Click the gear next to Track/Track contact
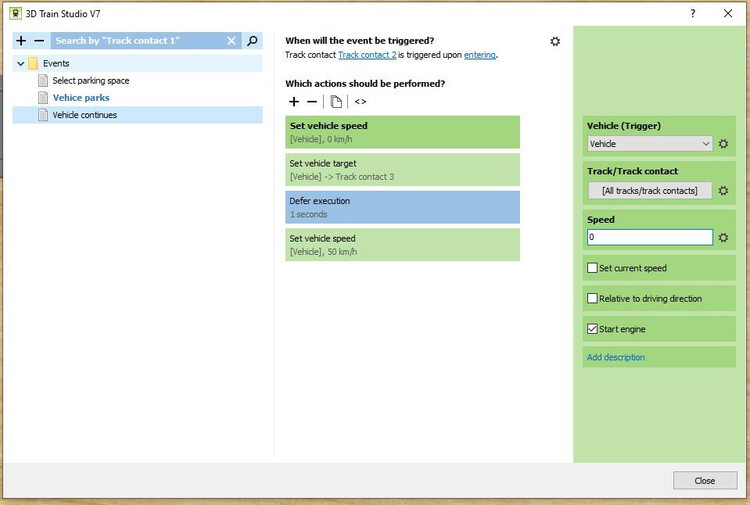The height and width of the screenshot is (505, 750). 723,190
